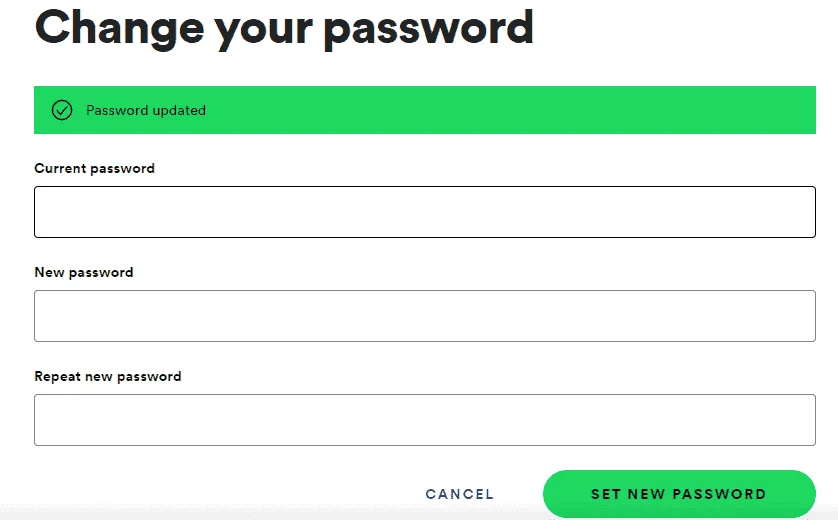Image resolution: width=838 pixels, height=520 pixels.
Task: Submit the form with the green pill button
Action: 679,494
